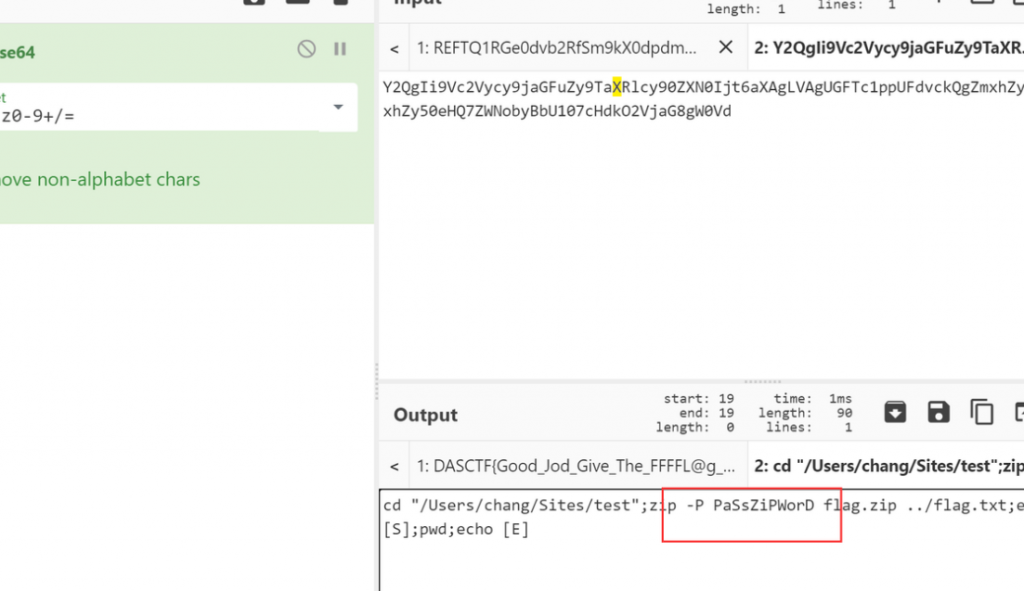
Task: Save output to file floppy icon
Action: [x=938, y=412]
